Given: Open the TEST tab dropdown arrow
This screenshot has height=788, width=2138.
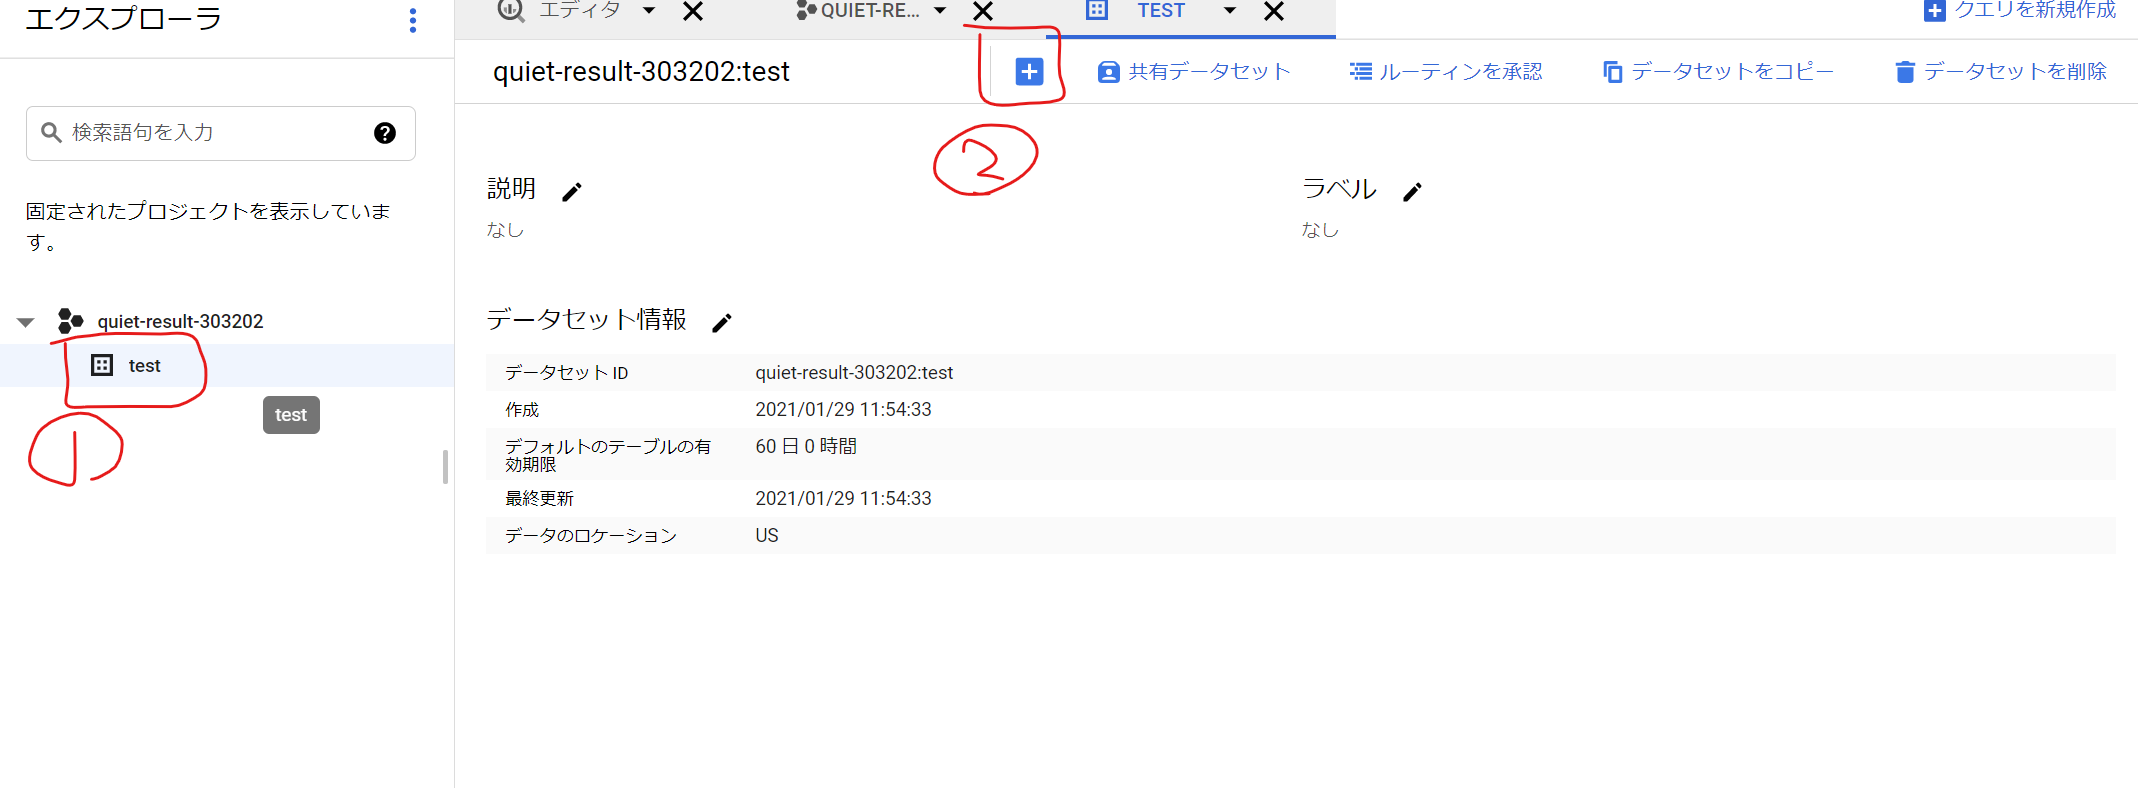Looking at the screenshot, I should coord(1230,11).
